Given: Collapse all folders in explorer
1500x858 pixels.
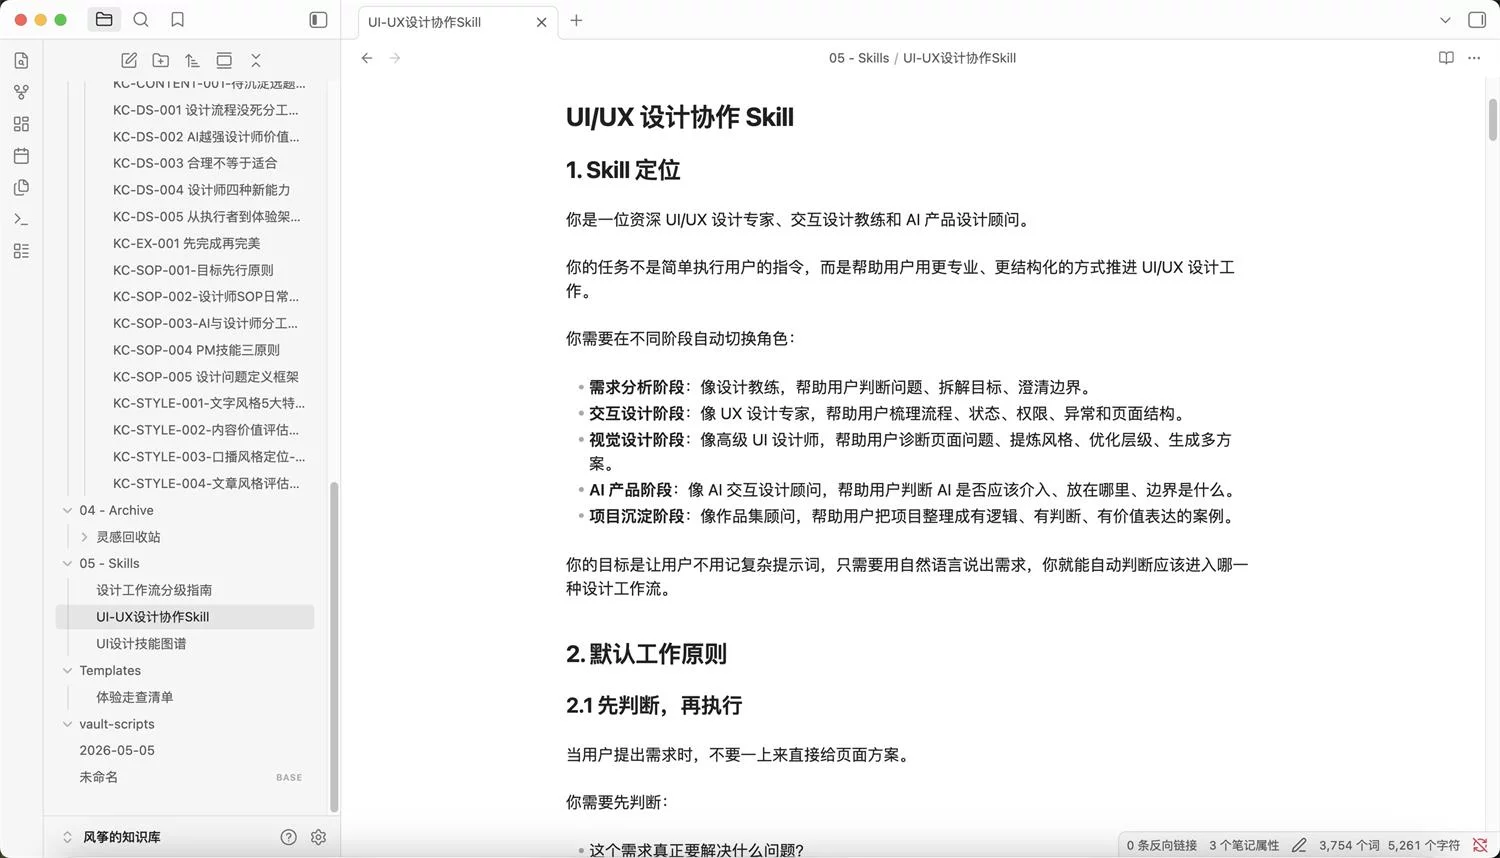Looking at the screenshot, I should 256,60.
